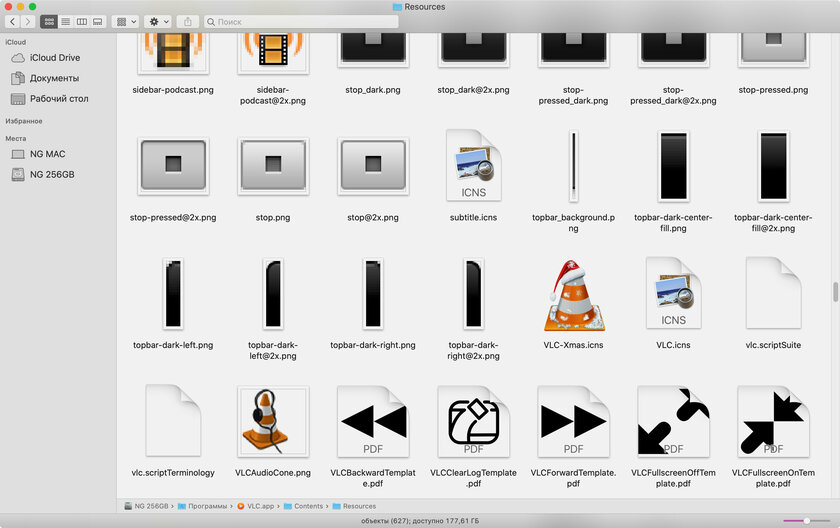Select the subtitle.icns file icon
The image size is (840, 528).
[x=473, y=166]
